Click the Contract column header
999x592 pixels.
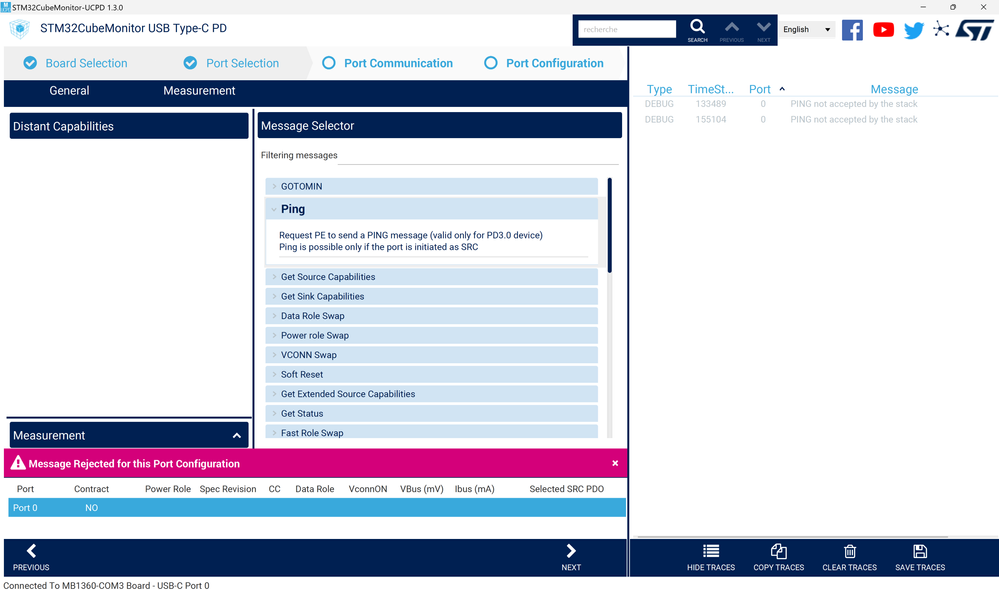tap(91, 489)
